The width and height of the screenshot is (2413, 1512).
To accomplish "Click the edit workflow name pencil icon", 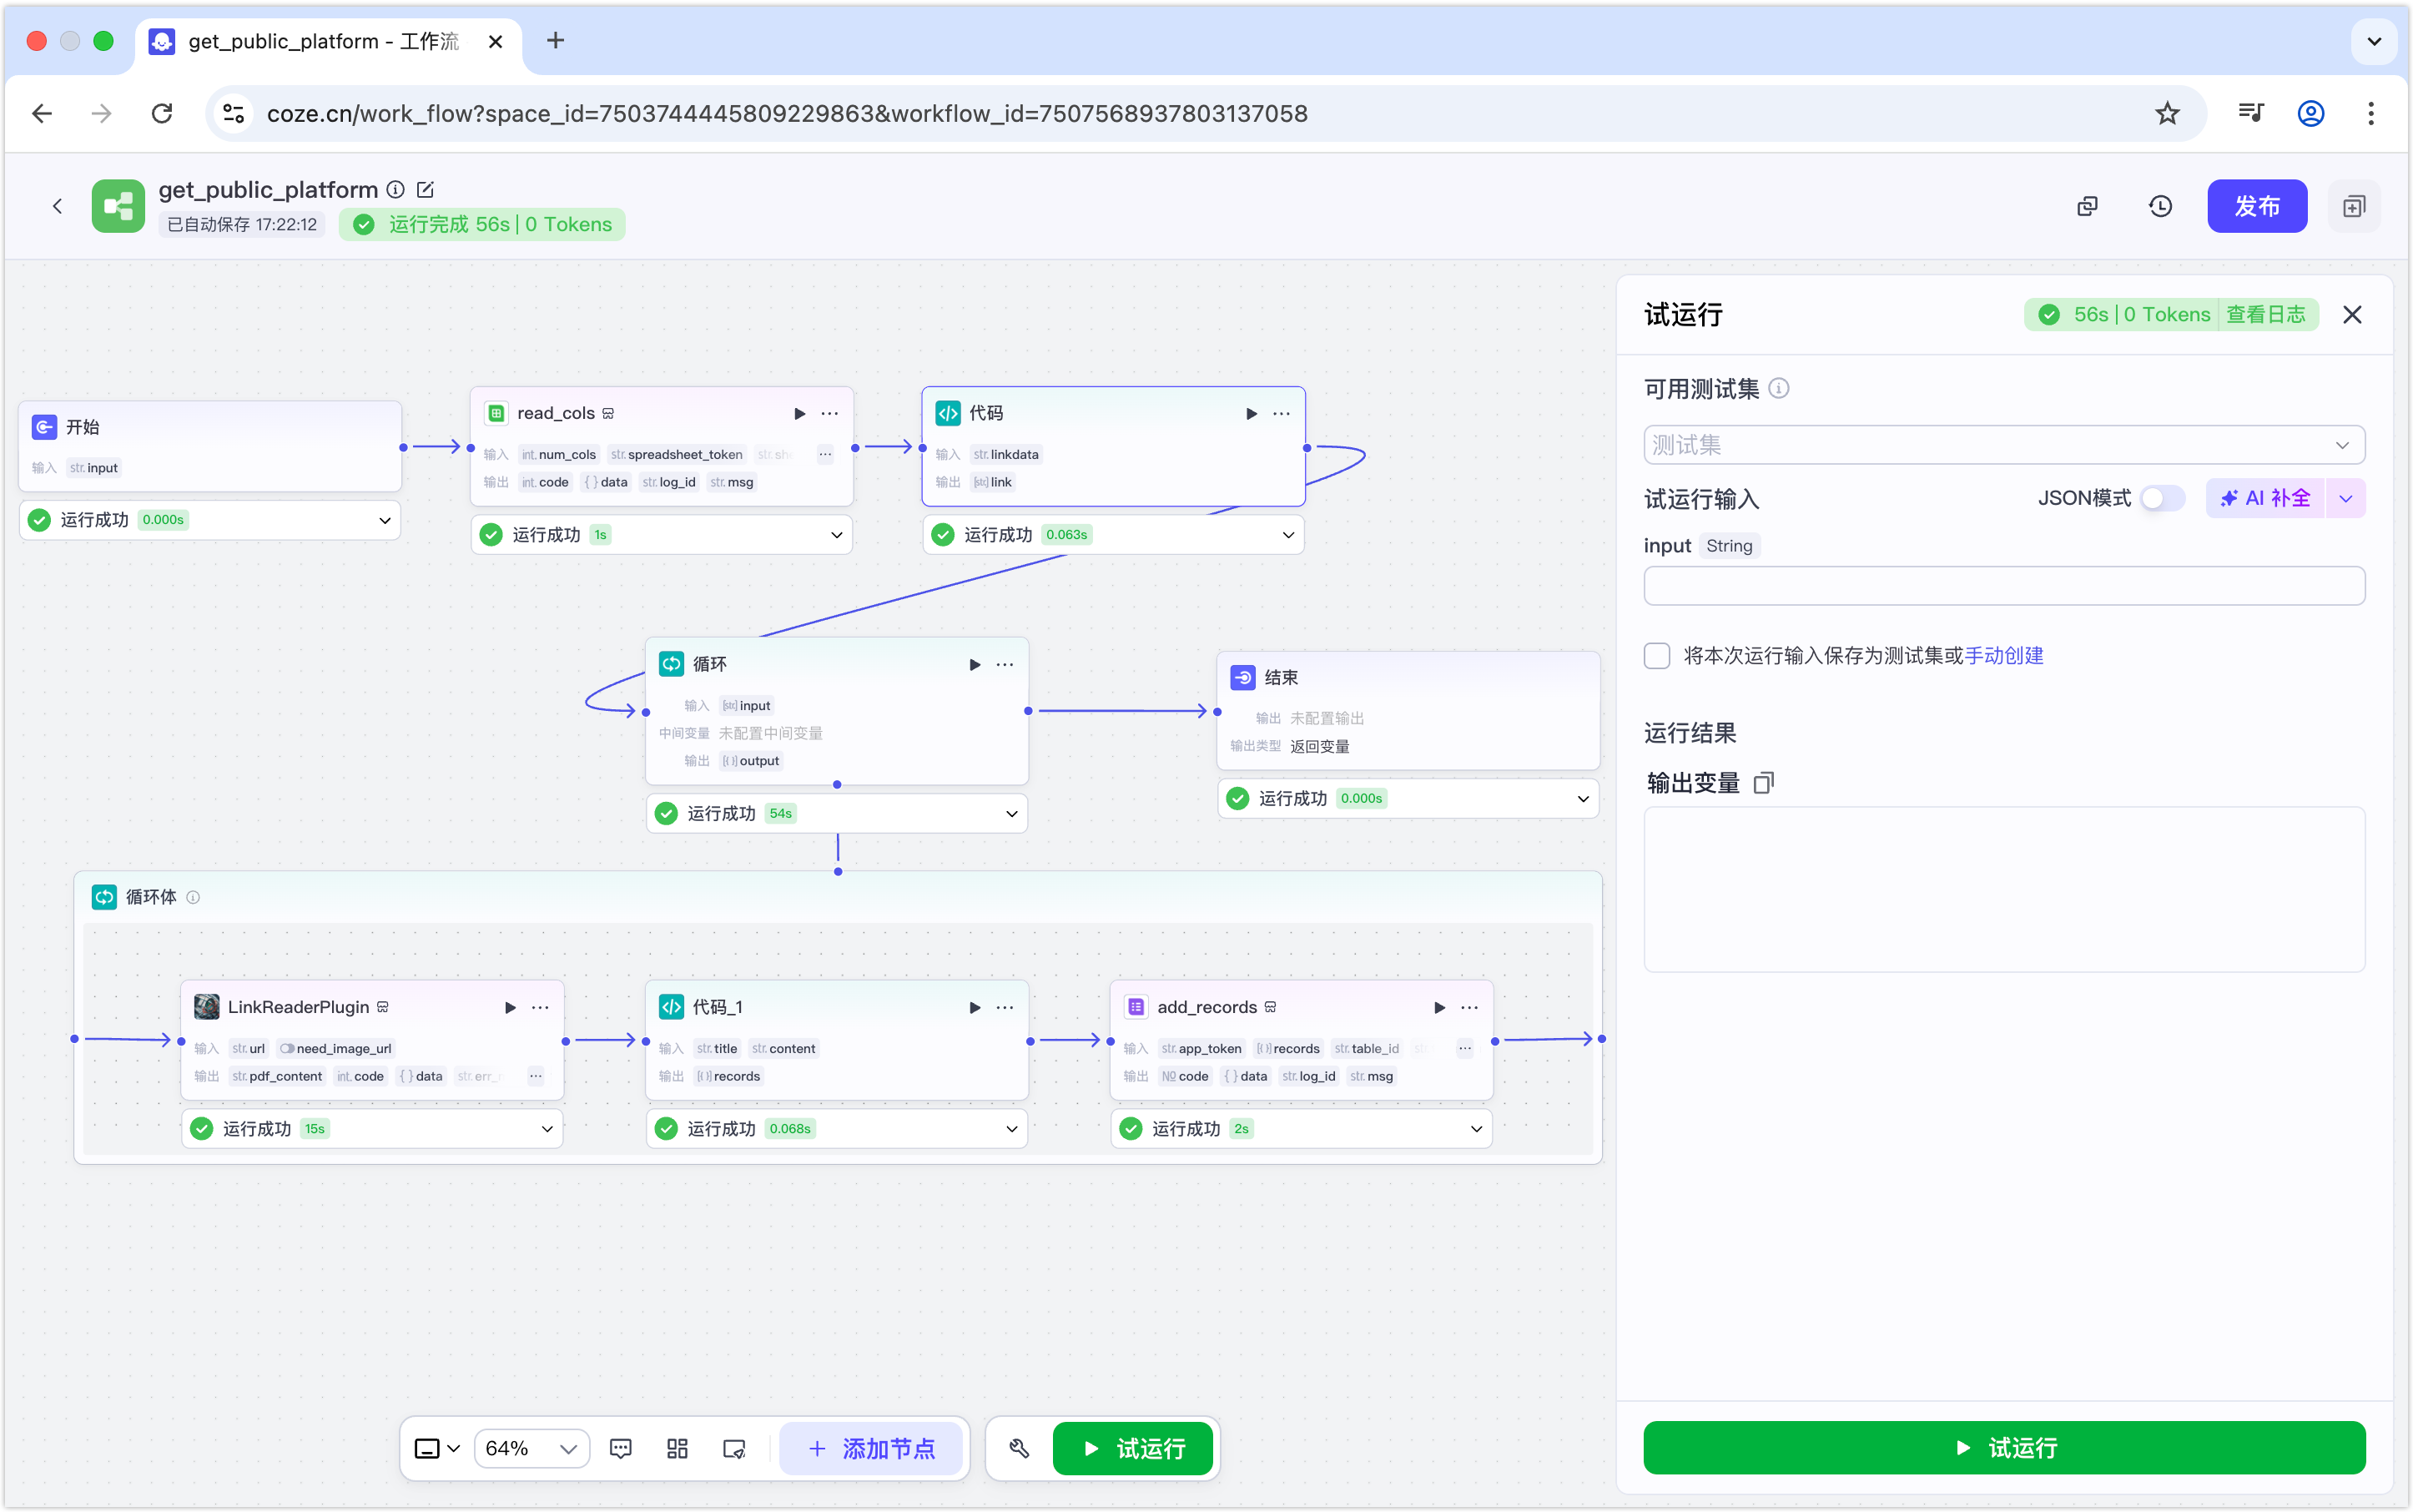I will (425, 190).
